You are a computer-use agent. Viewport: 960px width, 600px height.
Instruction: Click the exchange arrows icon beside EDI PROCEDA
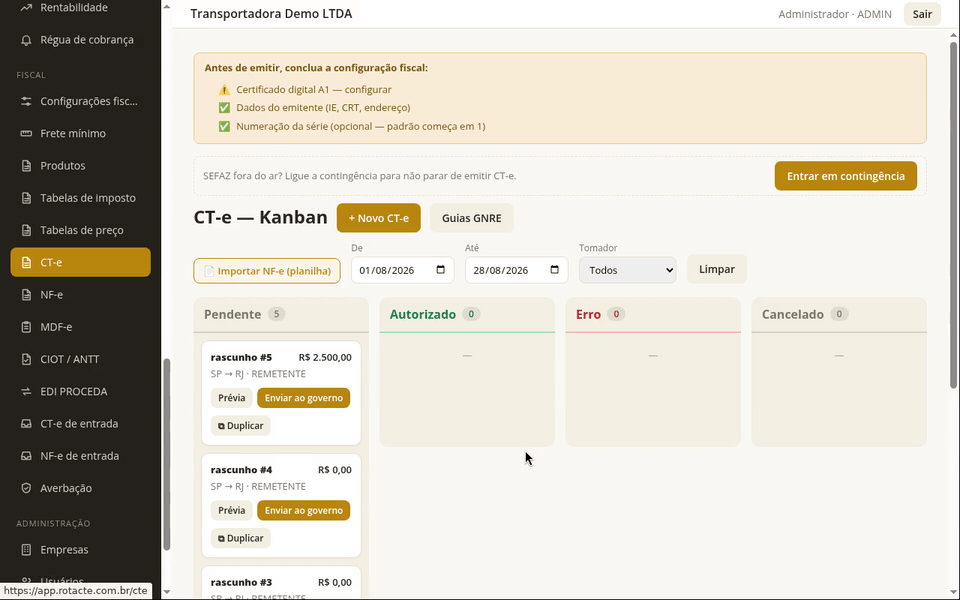pos(26,391)
